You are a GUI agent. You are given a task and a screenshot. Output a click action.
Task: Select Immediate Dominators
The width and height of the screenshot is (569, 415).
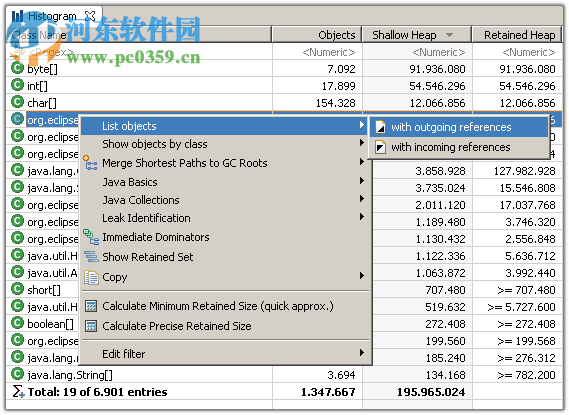pyautogui.click(x=225, y=237)
